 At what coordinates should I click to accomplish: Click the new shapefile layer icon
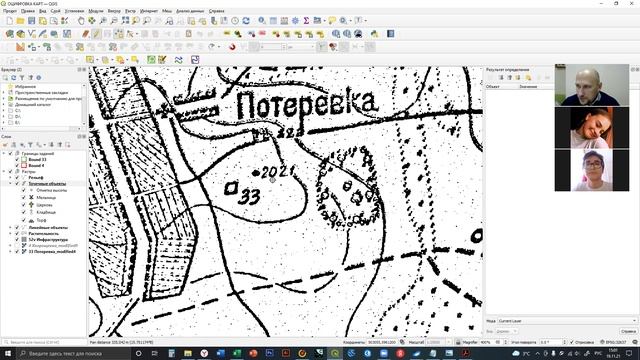(32, 34)
